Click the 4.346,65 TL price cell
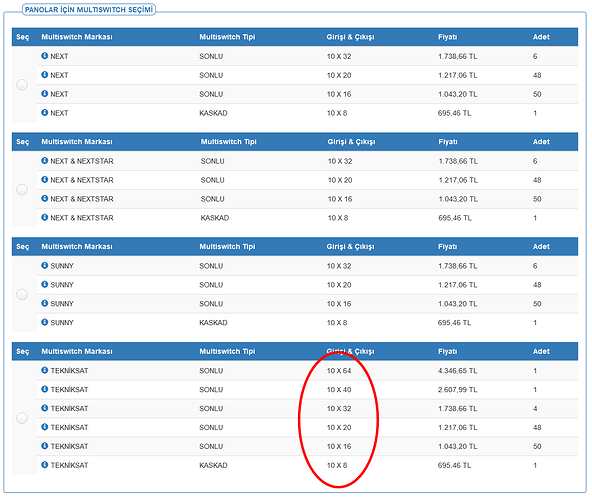 (458, 371)
